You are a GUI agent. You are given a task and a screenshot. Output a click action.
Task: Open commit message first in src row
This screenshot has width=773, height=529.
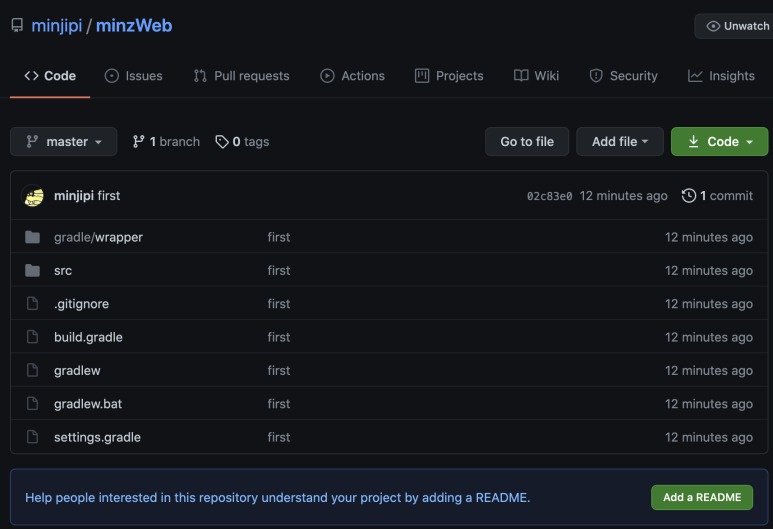pyautogui.click(x=279, y=271)
